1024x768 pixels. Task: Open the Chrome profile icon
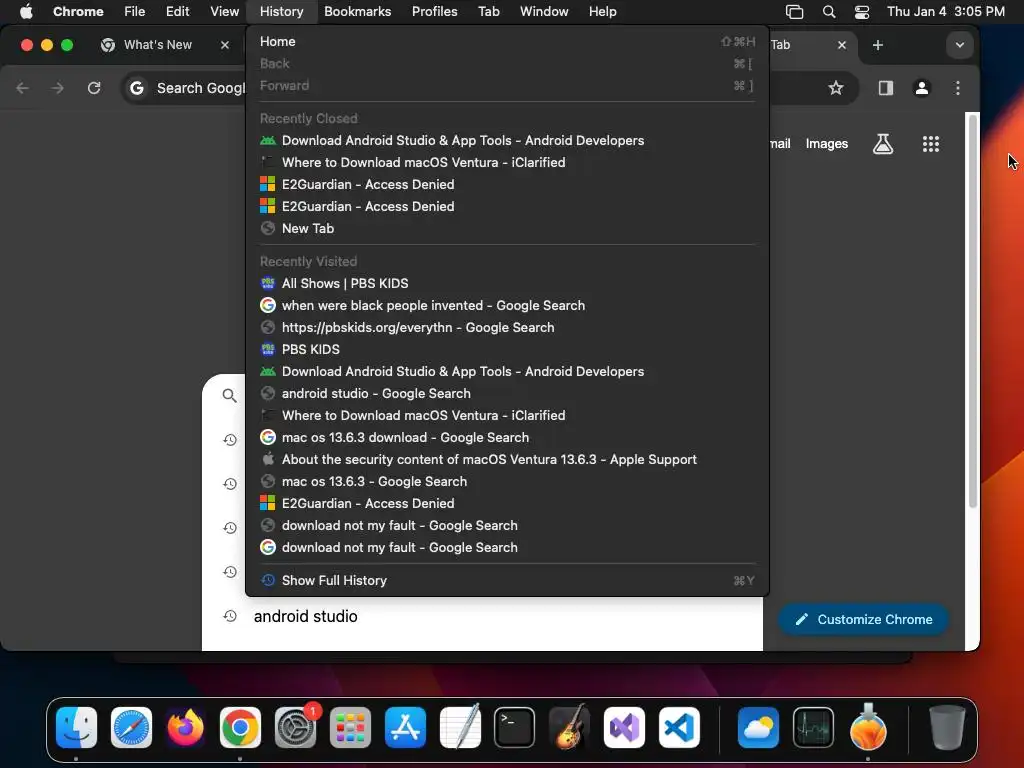pyautogui.click(x=921, y=88)
